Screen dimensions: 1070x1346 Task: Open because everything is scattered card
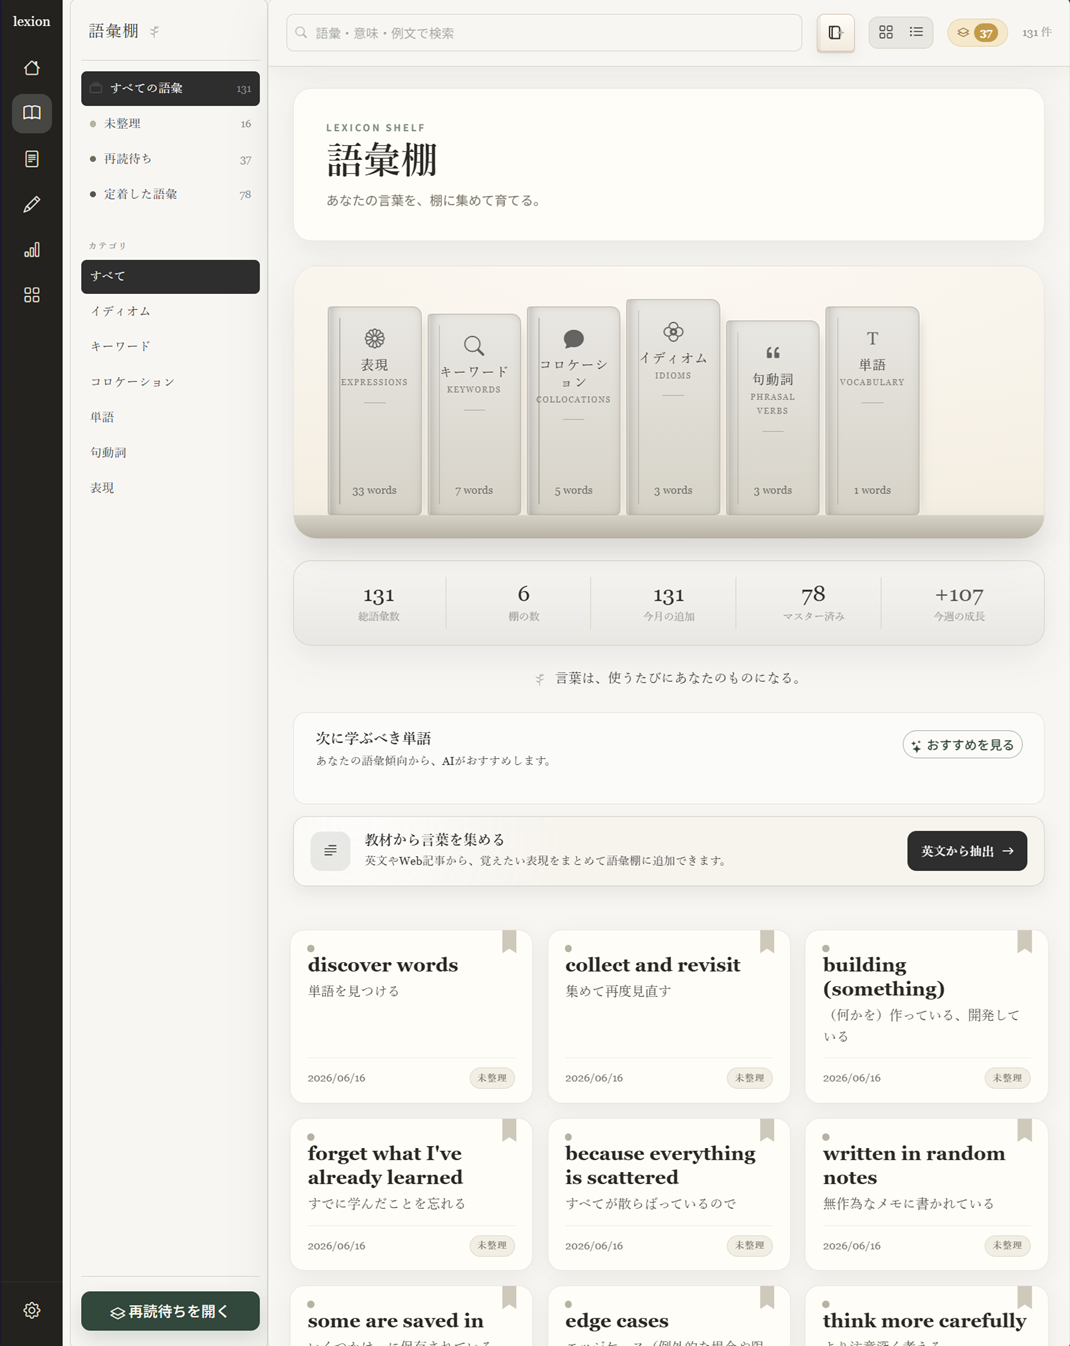pos(669,1194)
